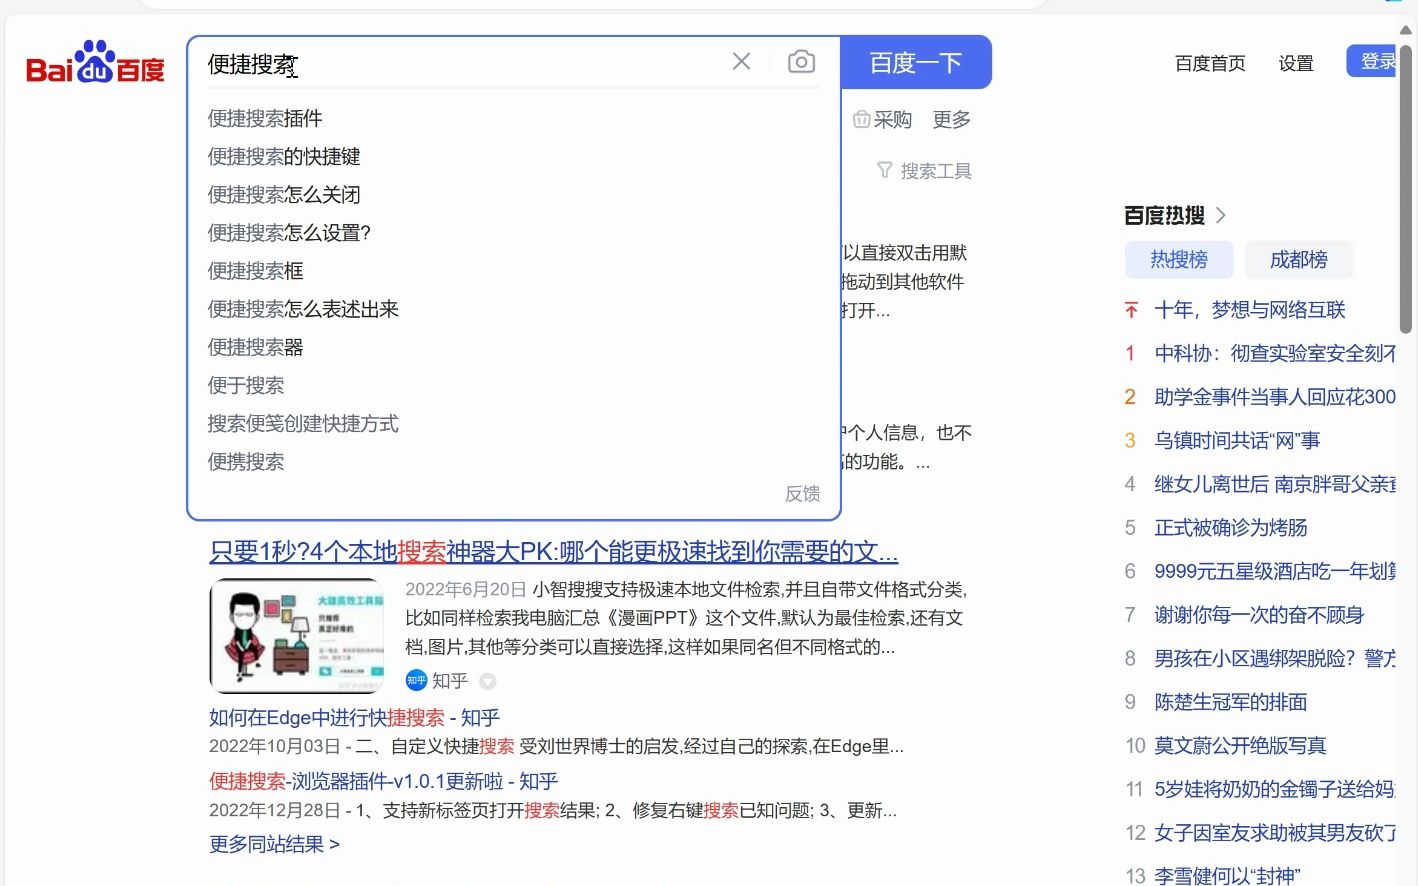Click the 反馈 feedback link
1418x886 pixels.
[802, 493]
